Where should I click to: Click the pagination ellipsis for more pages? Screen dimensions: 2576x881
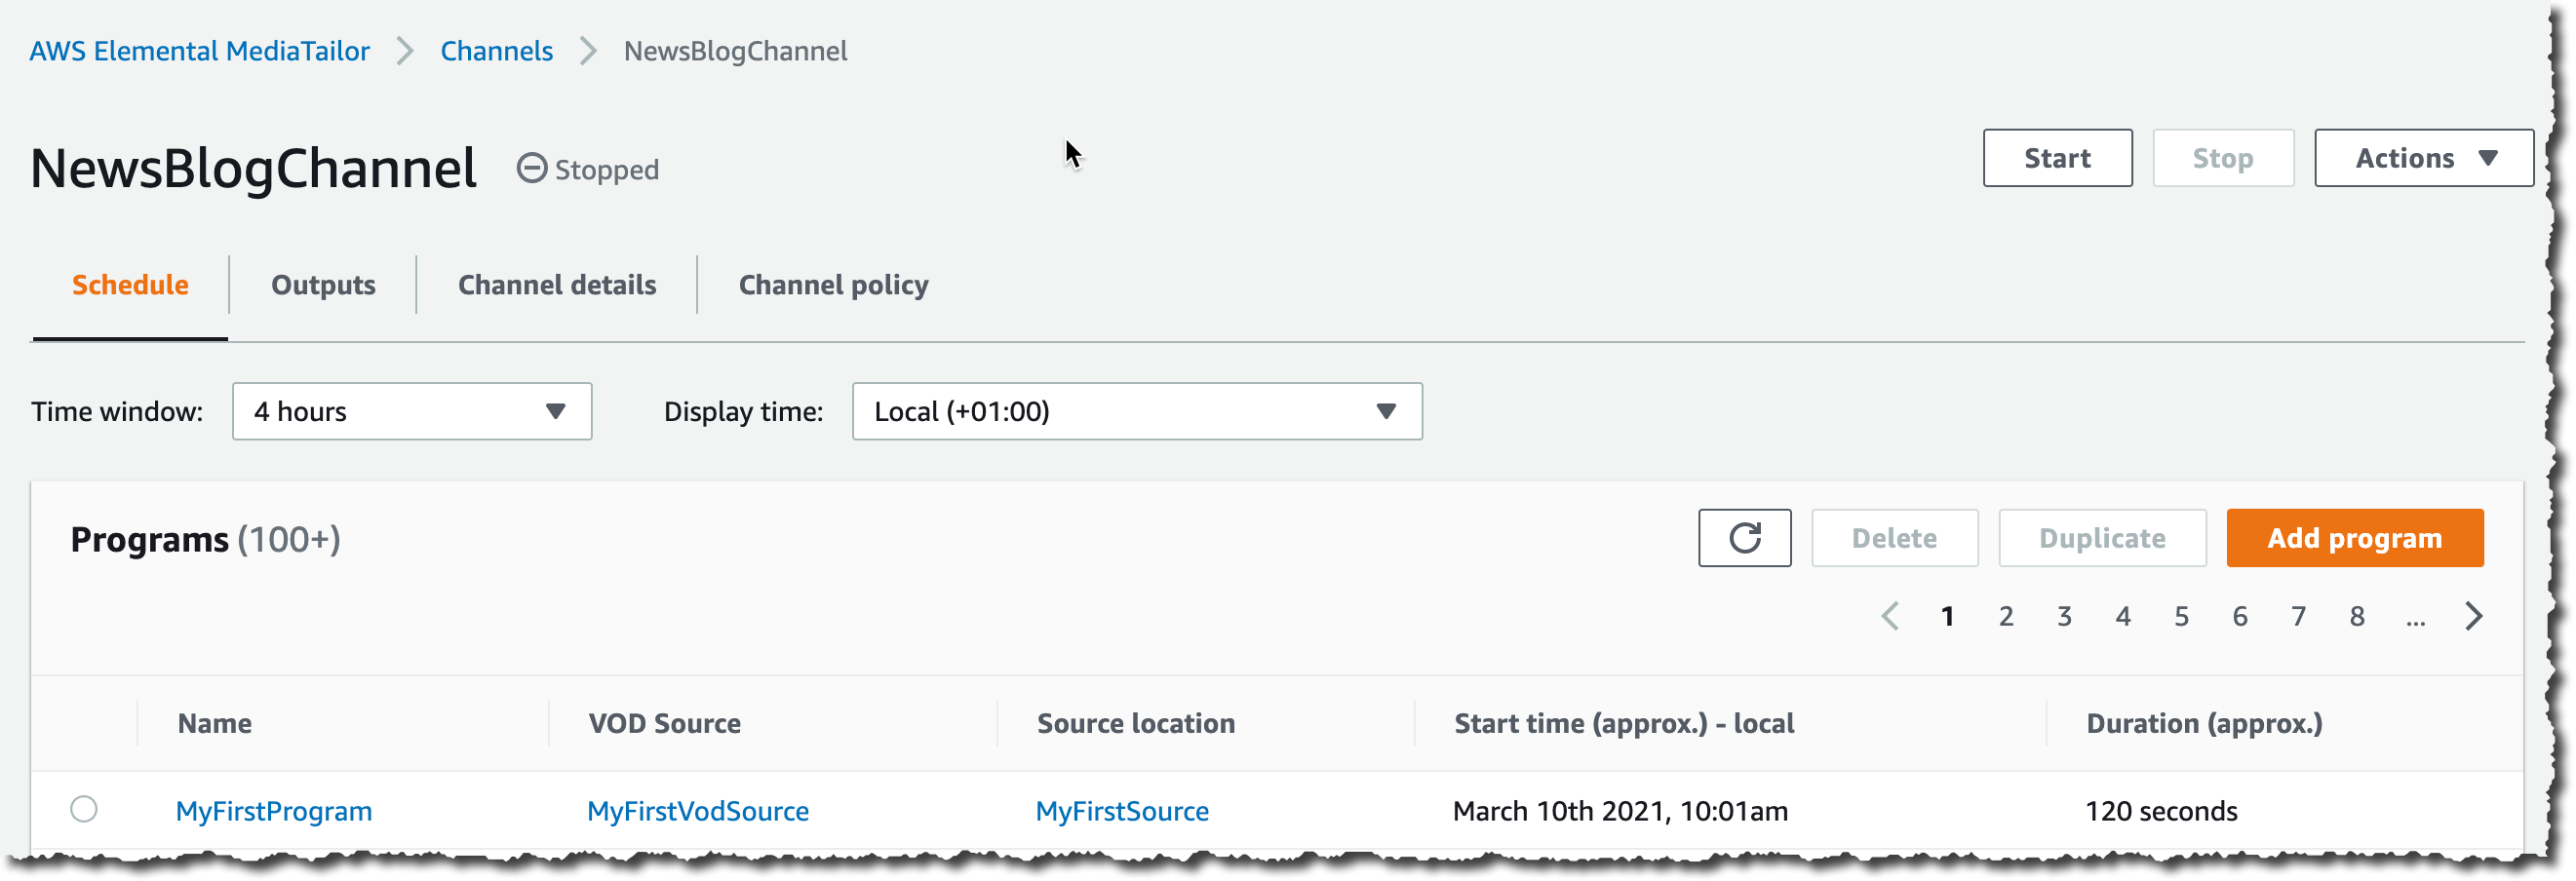point(2415,620)
